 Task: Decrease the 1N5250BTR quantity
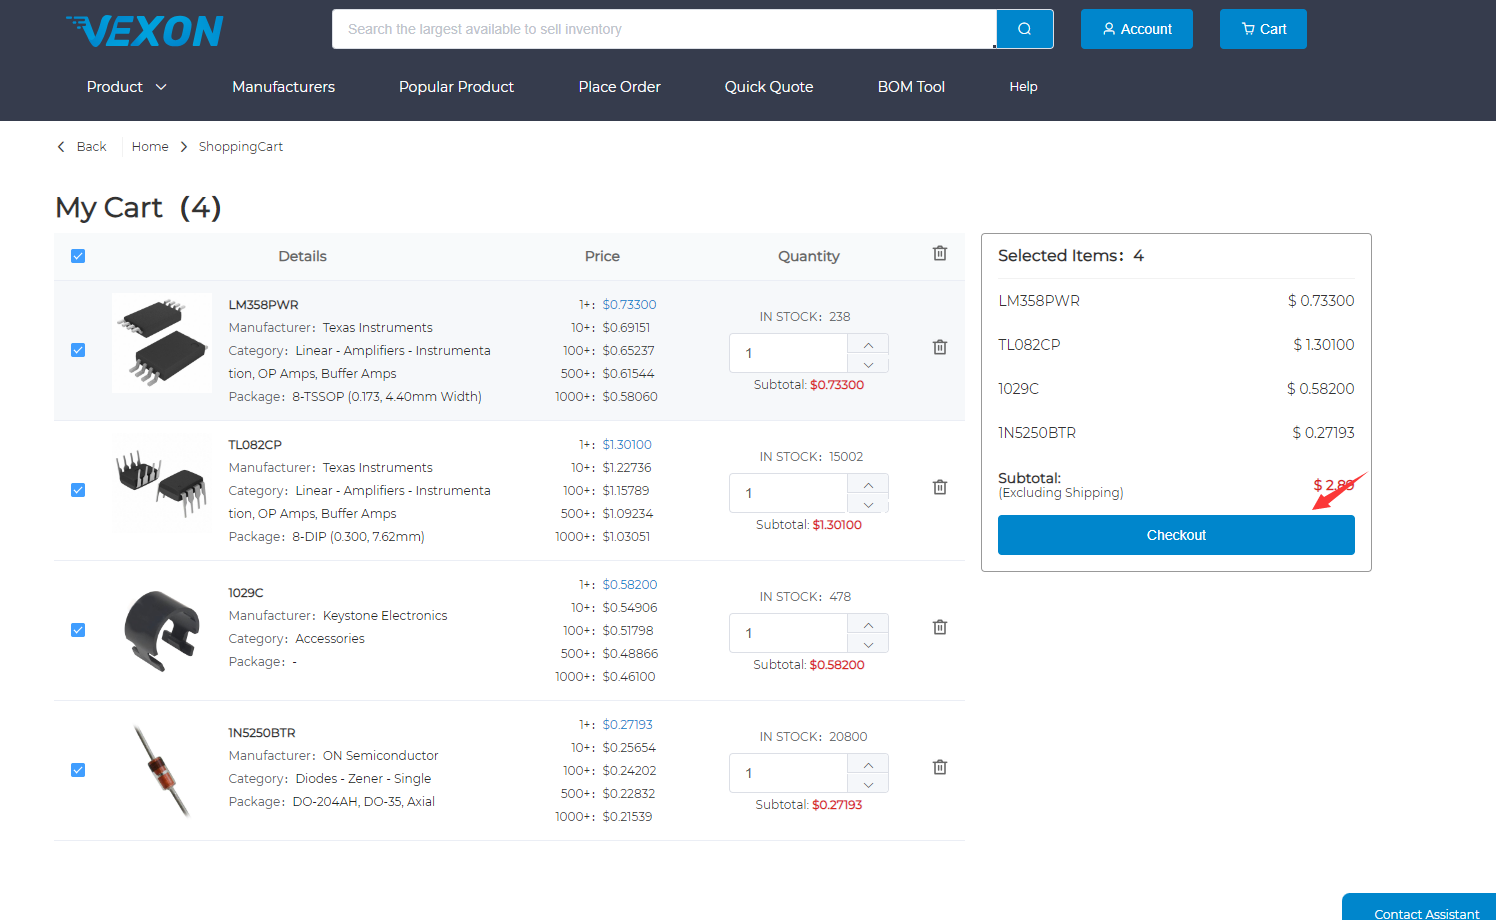pos(868,784)
